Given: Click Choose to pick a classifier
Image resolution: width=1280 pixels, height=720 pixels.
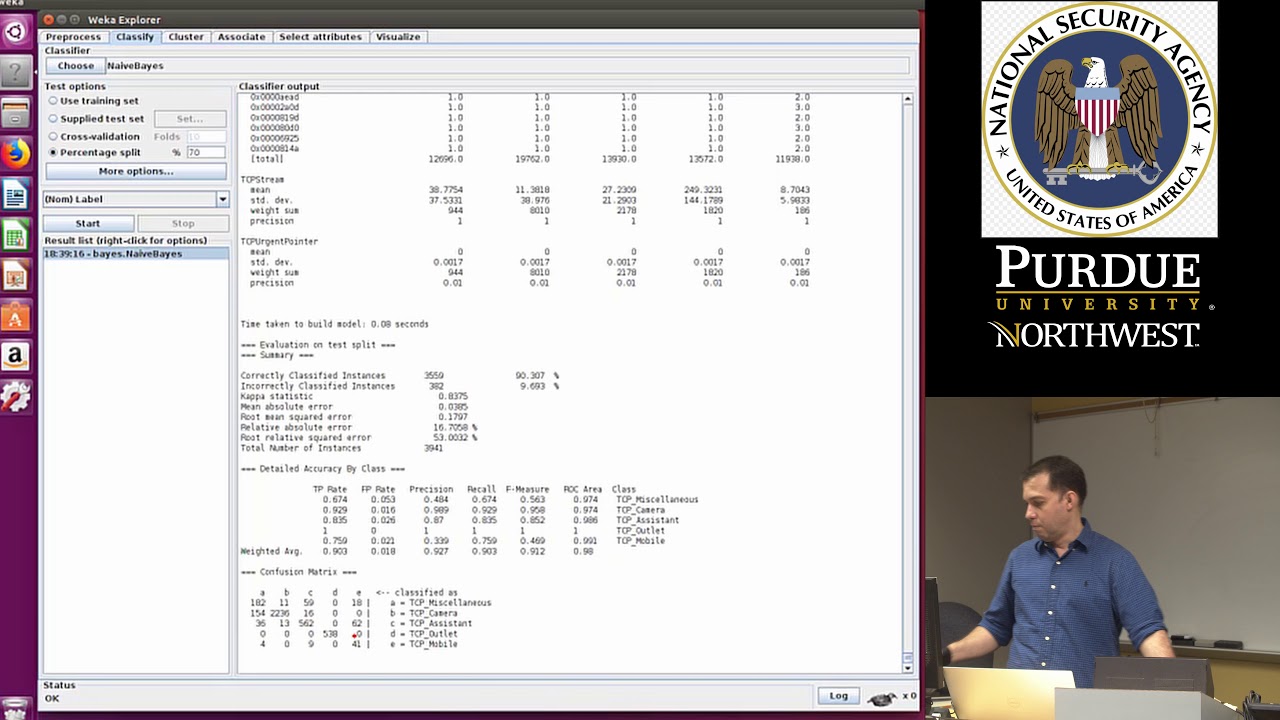Looking at the screenshot, I should coord(75,66).
